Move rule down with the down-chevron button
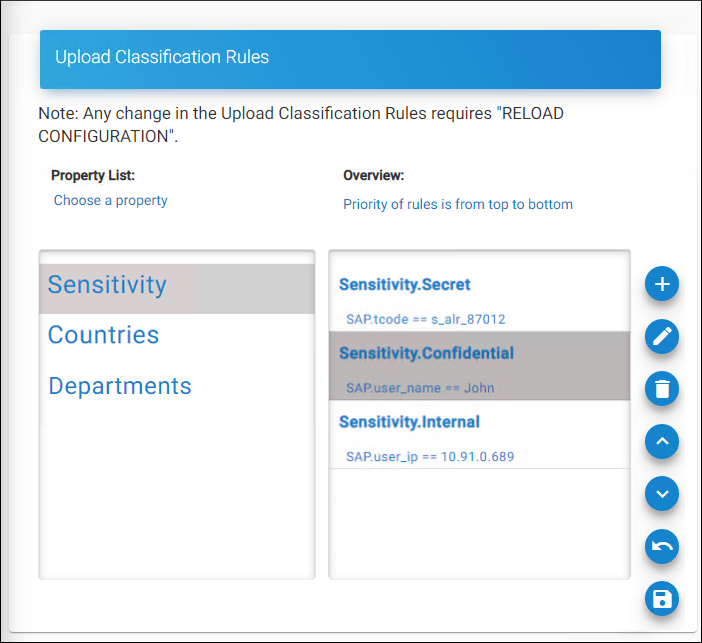Screen dimensions: 702x643 click(x=662, y=493)
